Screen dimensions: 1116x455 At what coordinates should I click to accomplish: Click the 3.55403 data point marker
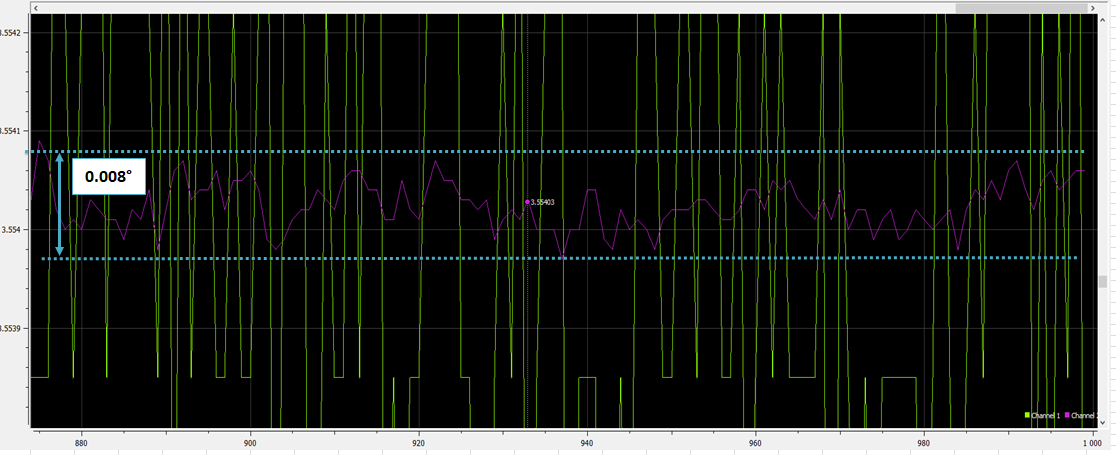[527, 202]
